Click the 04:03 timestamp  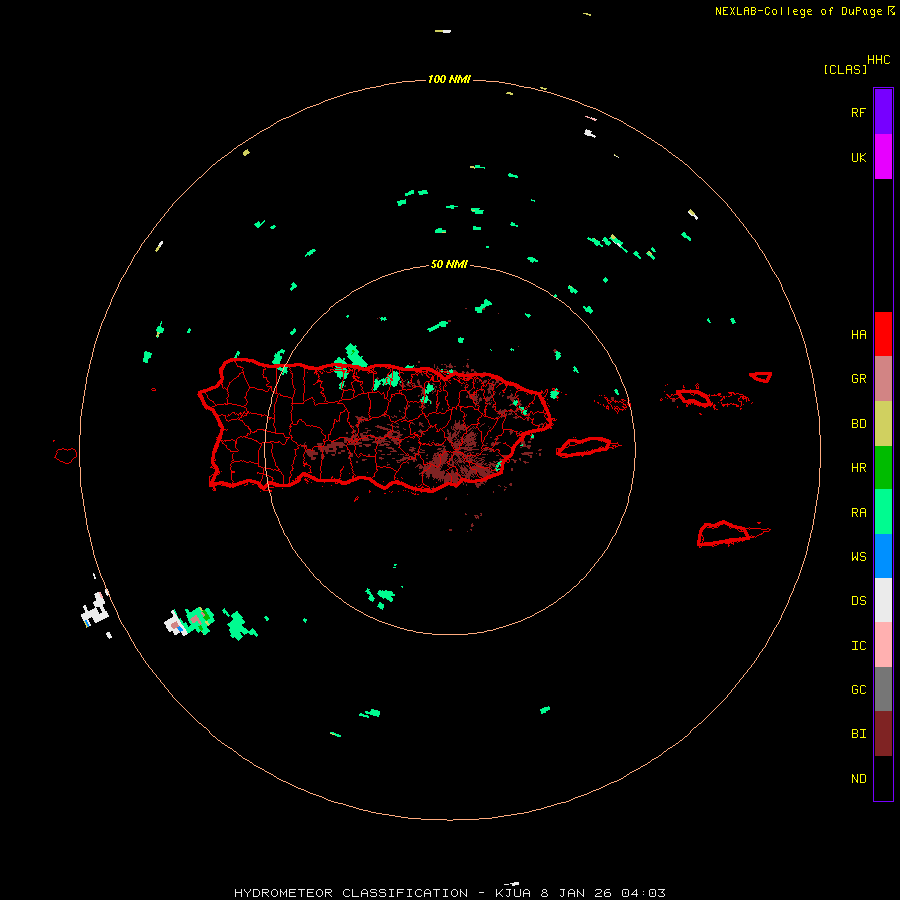(643, 893)
